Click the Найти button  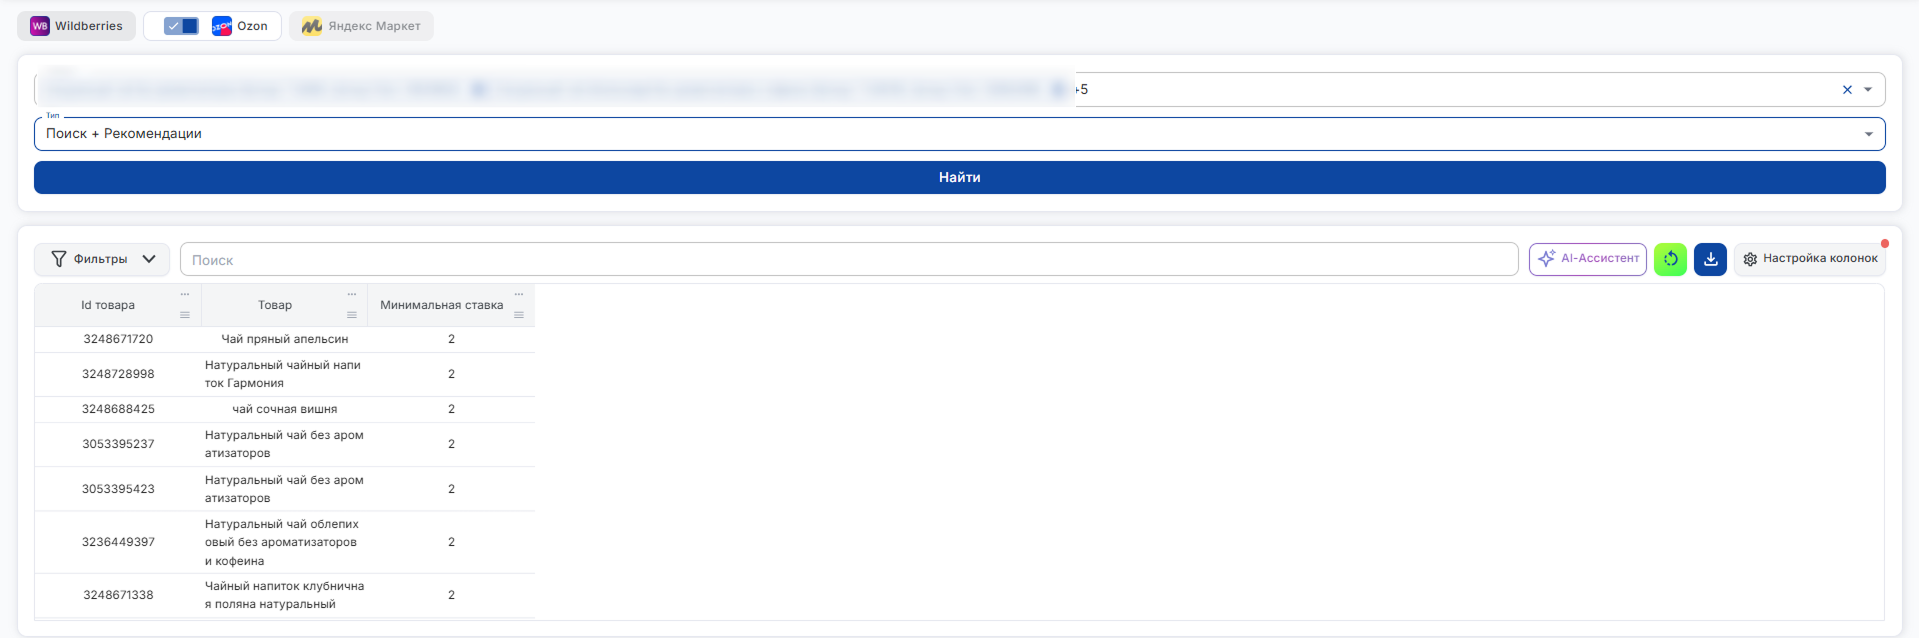pyautogui.click(x=959, y=177)
